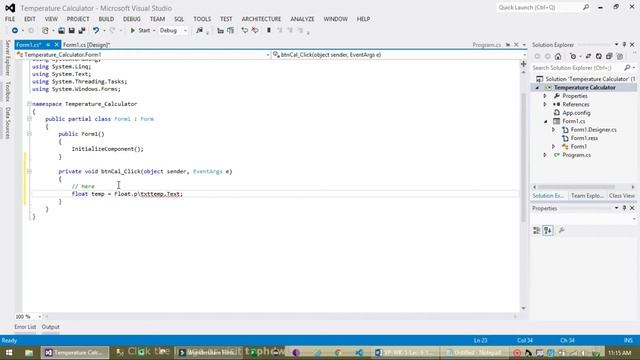
Task: Click the New Project toolbar icon
Action: click(45, 31)
